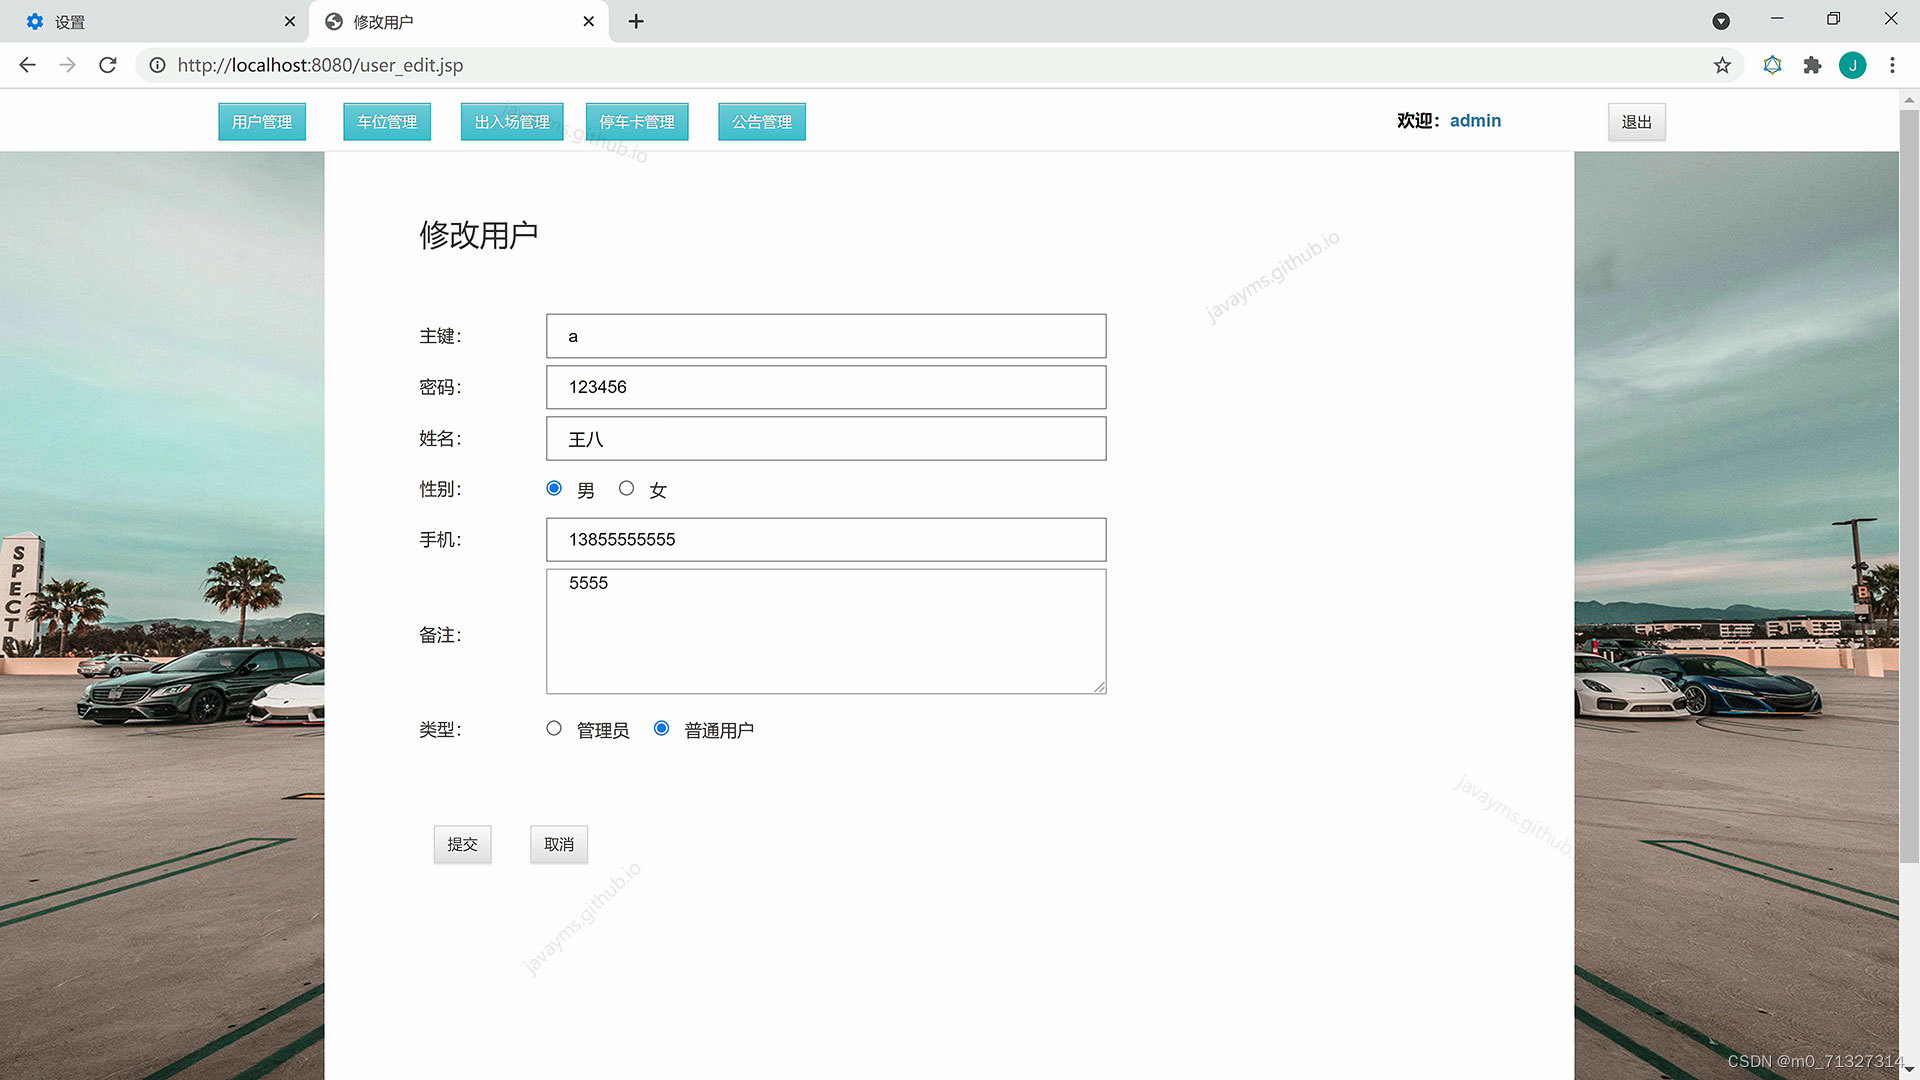Focus the 密码 field containing 123456

(x=826, y=387)
